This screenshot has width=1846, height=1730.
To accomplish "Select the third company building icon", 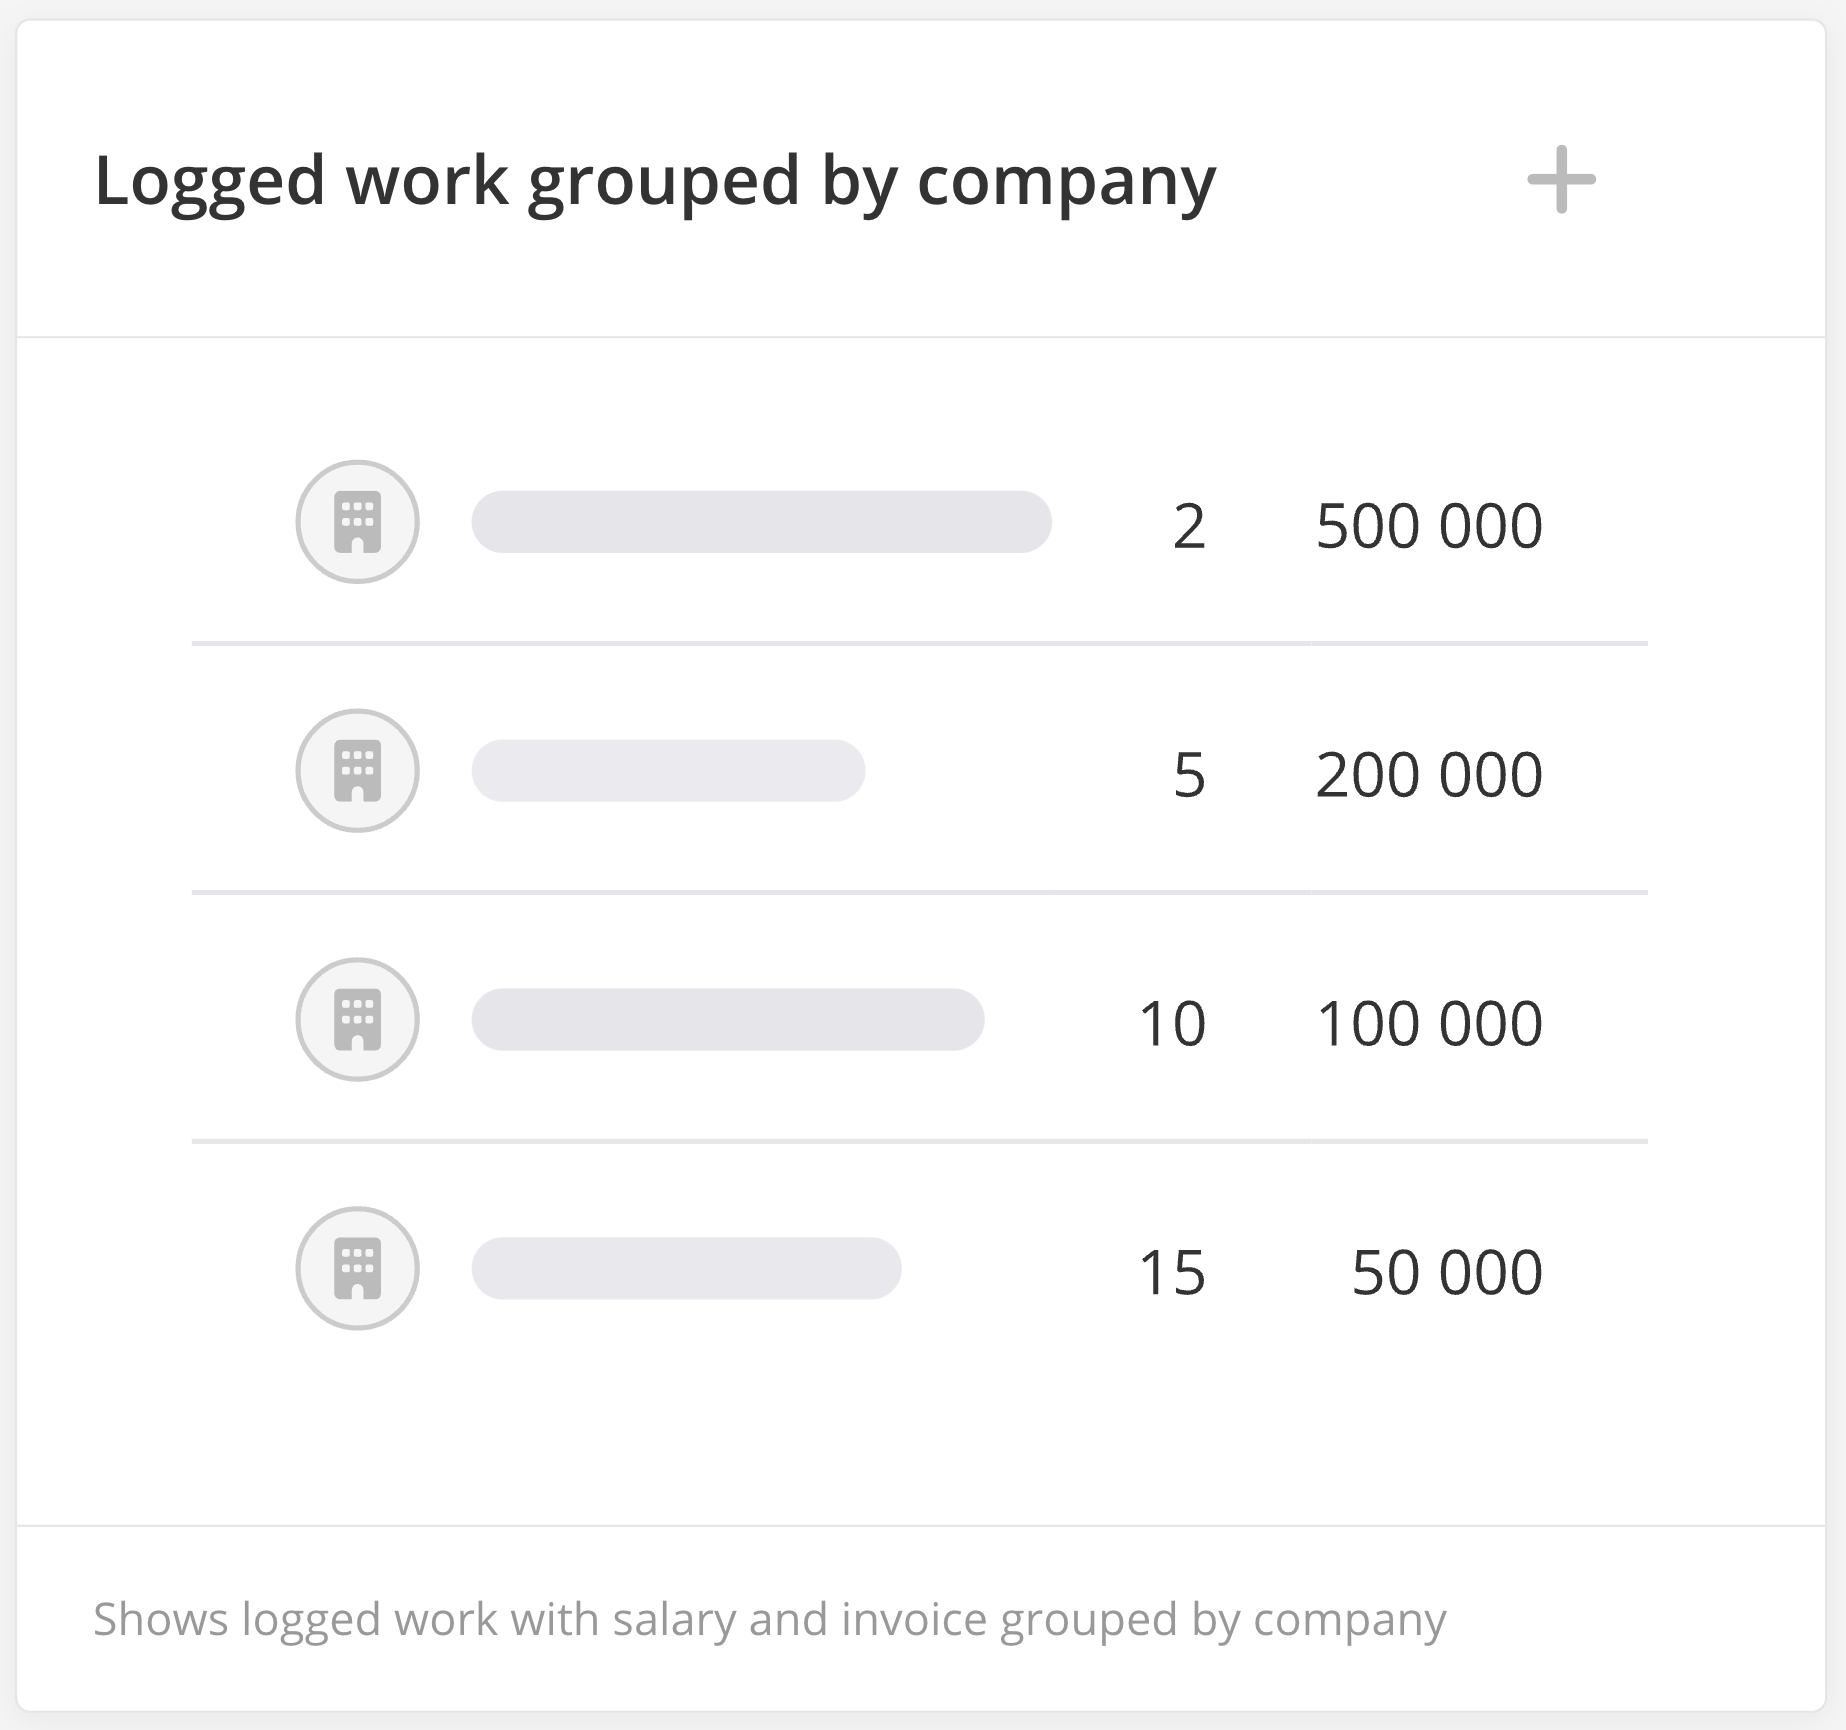I will [x=357, y=1020].
